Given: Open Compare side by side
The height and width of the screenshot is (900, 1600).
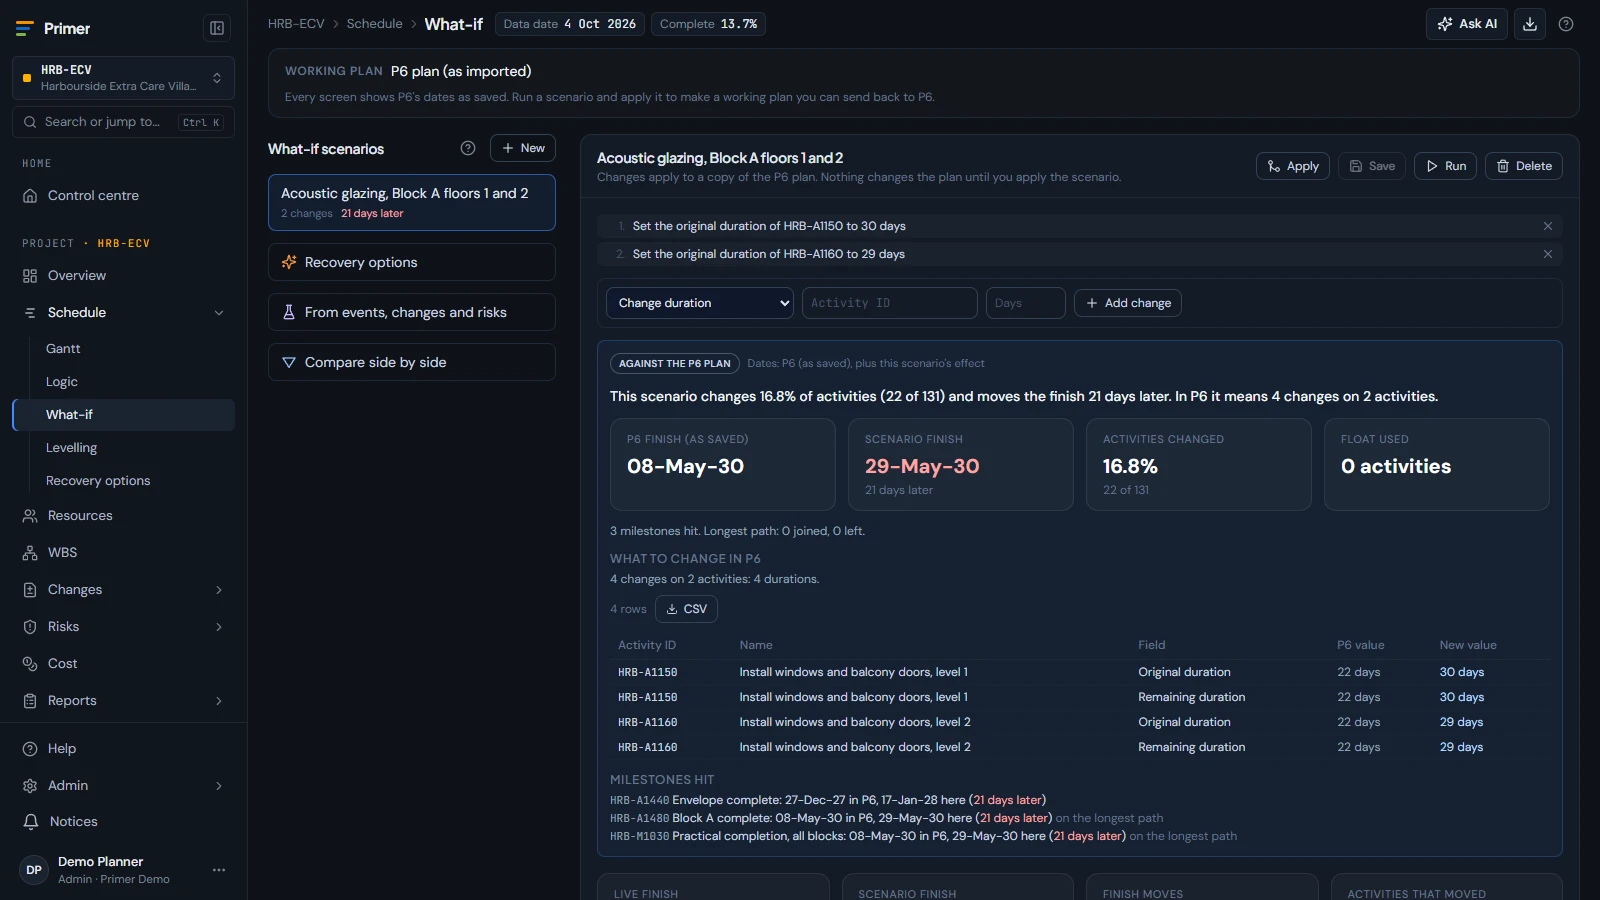Looking at the screenshot, I should pyautogui.click(x=412, y=362).
